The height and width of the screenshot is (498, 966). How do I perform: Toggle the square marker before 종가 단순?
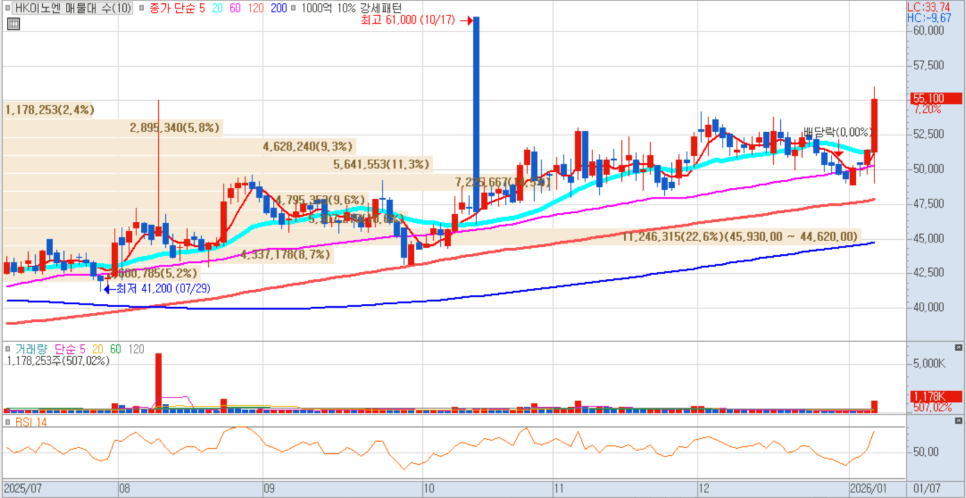click(141, 8)
